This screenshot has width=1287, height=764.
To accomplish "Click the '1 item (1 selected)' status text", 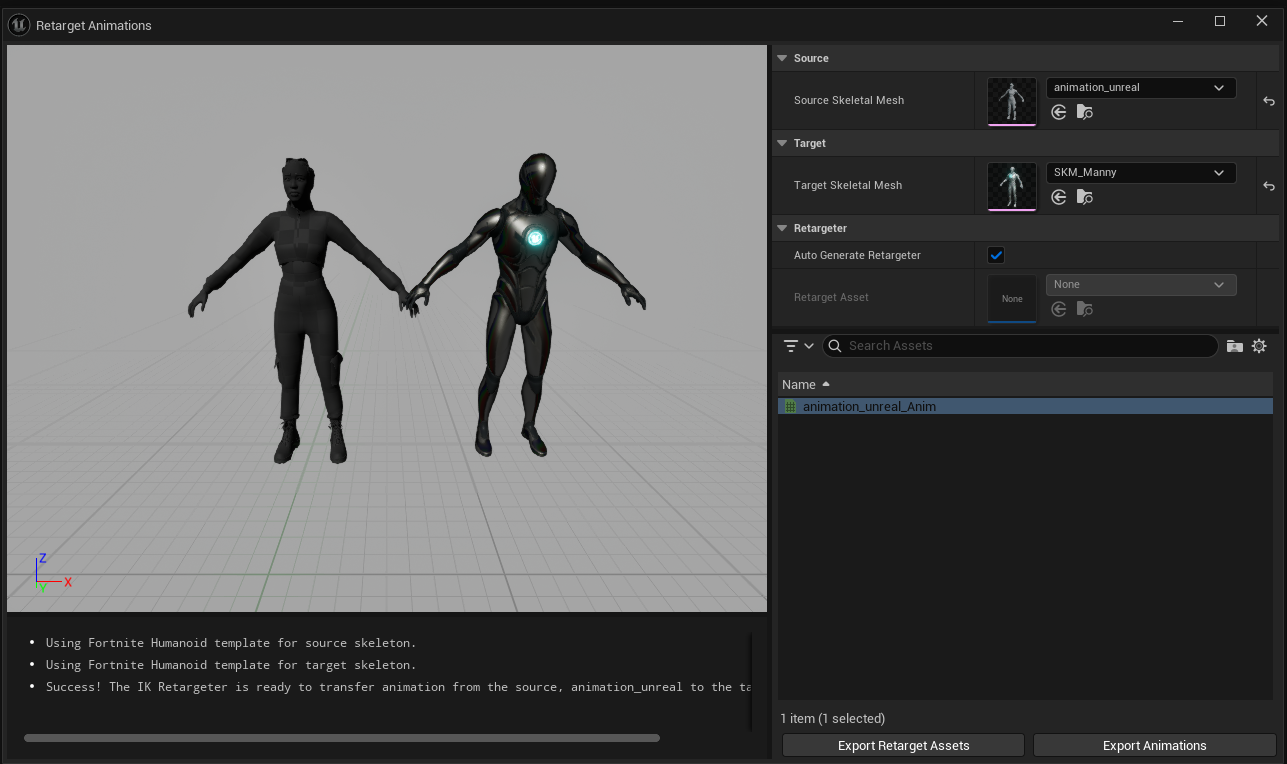I will (x=833, y=718).
